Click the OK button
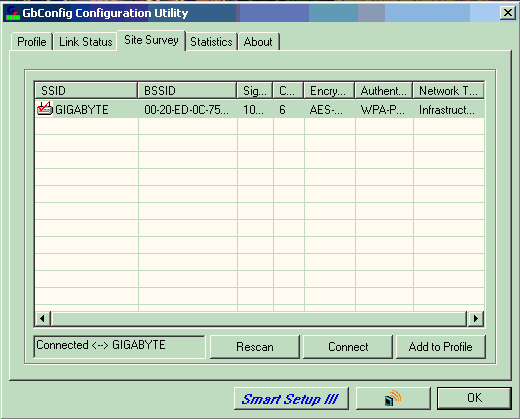This screenshot has height=419, width=520. click(474, 398)
